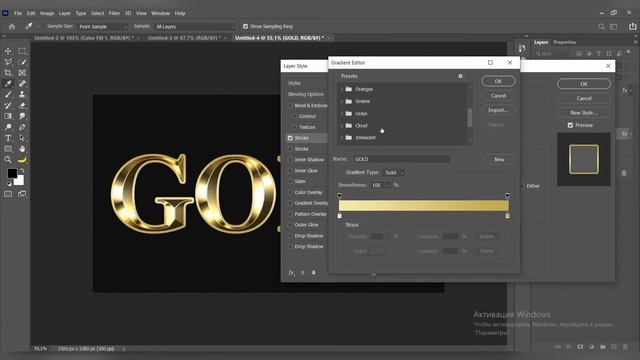Open the Smoothness percentage dropdown arrow
The height and width of the screenshot is (360, 640).
(x=387, y=185)
